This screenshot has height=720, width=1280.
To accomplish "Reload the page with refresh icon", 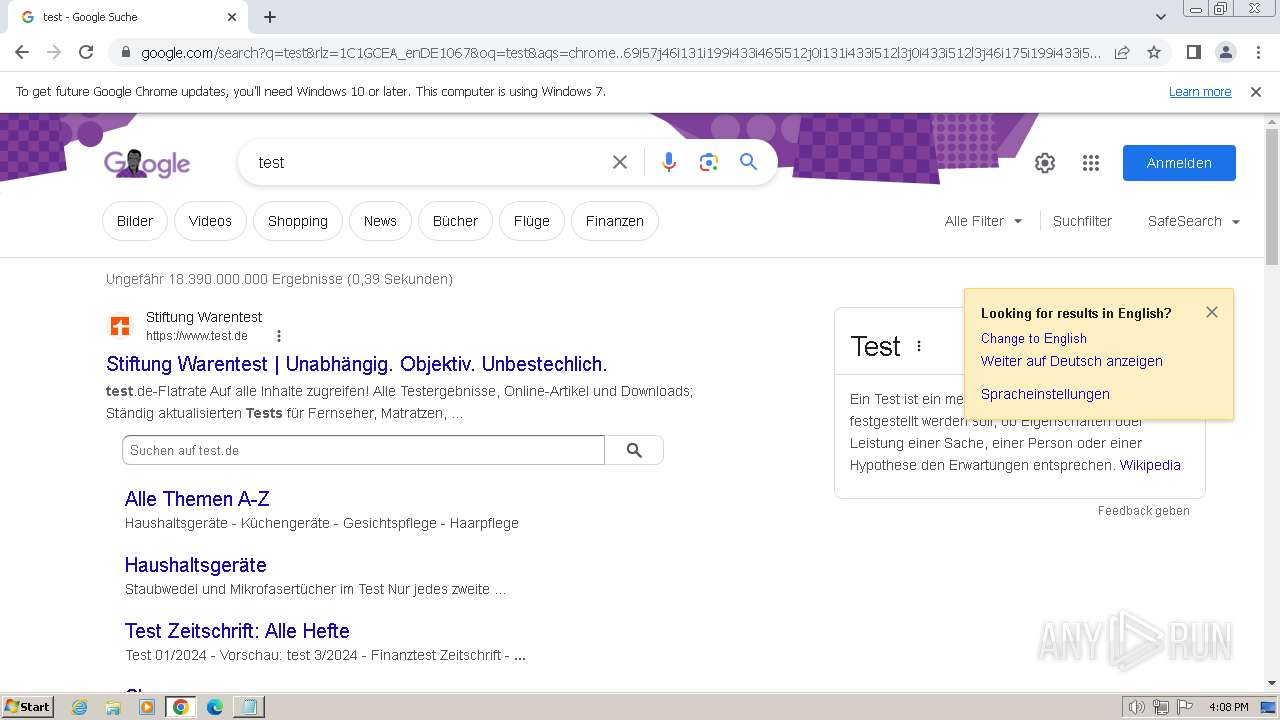I will pyautogui.click(x=86, y=52).
